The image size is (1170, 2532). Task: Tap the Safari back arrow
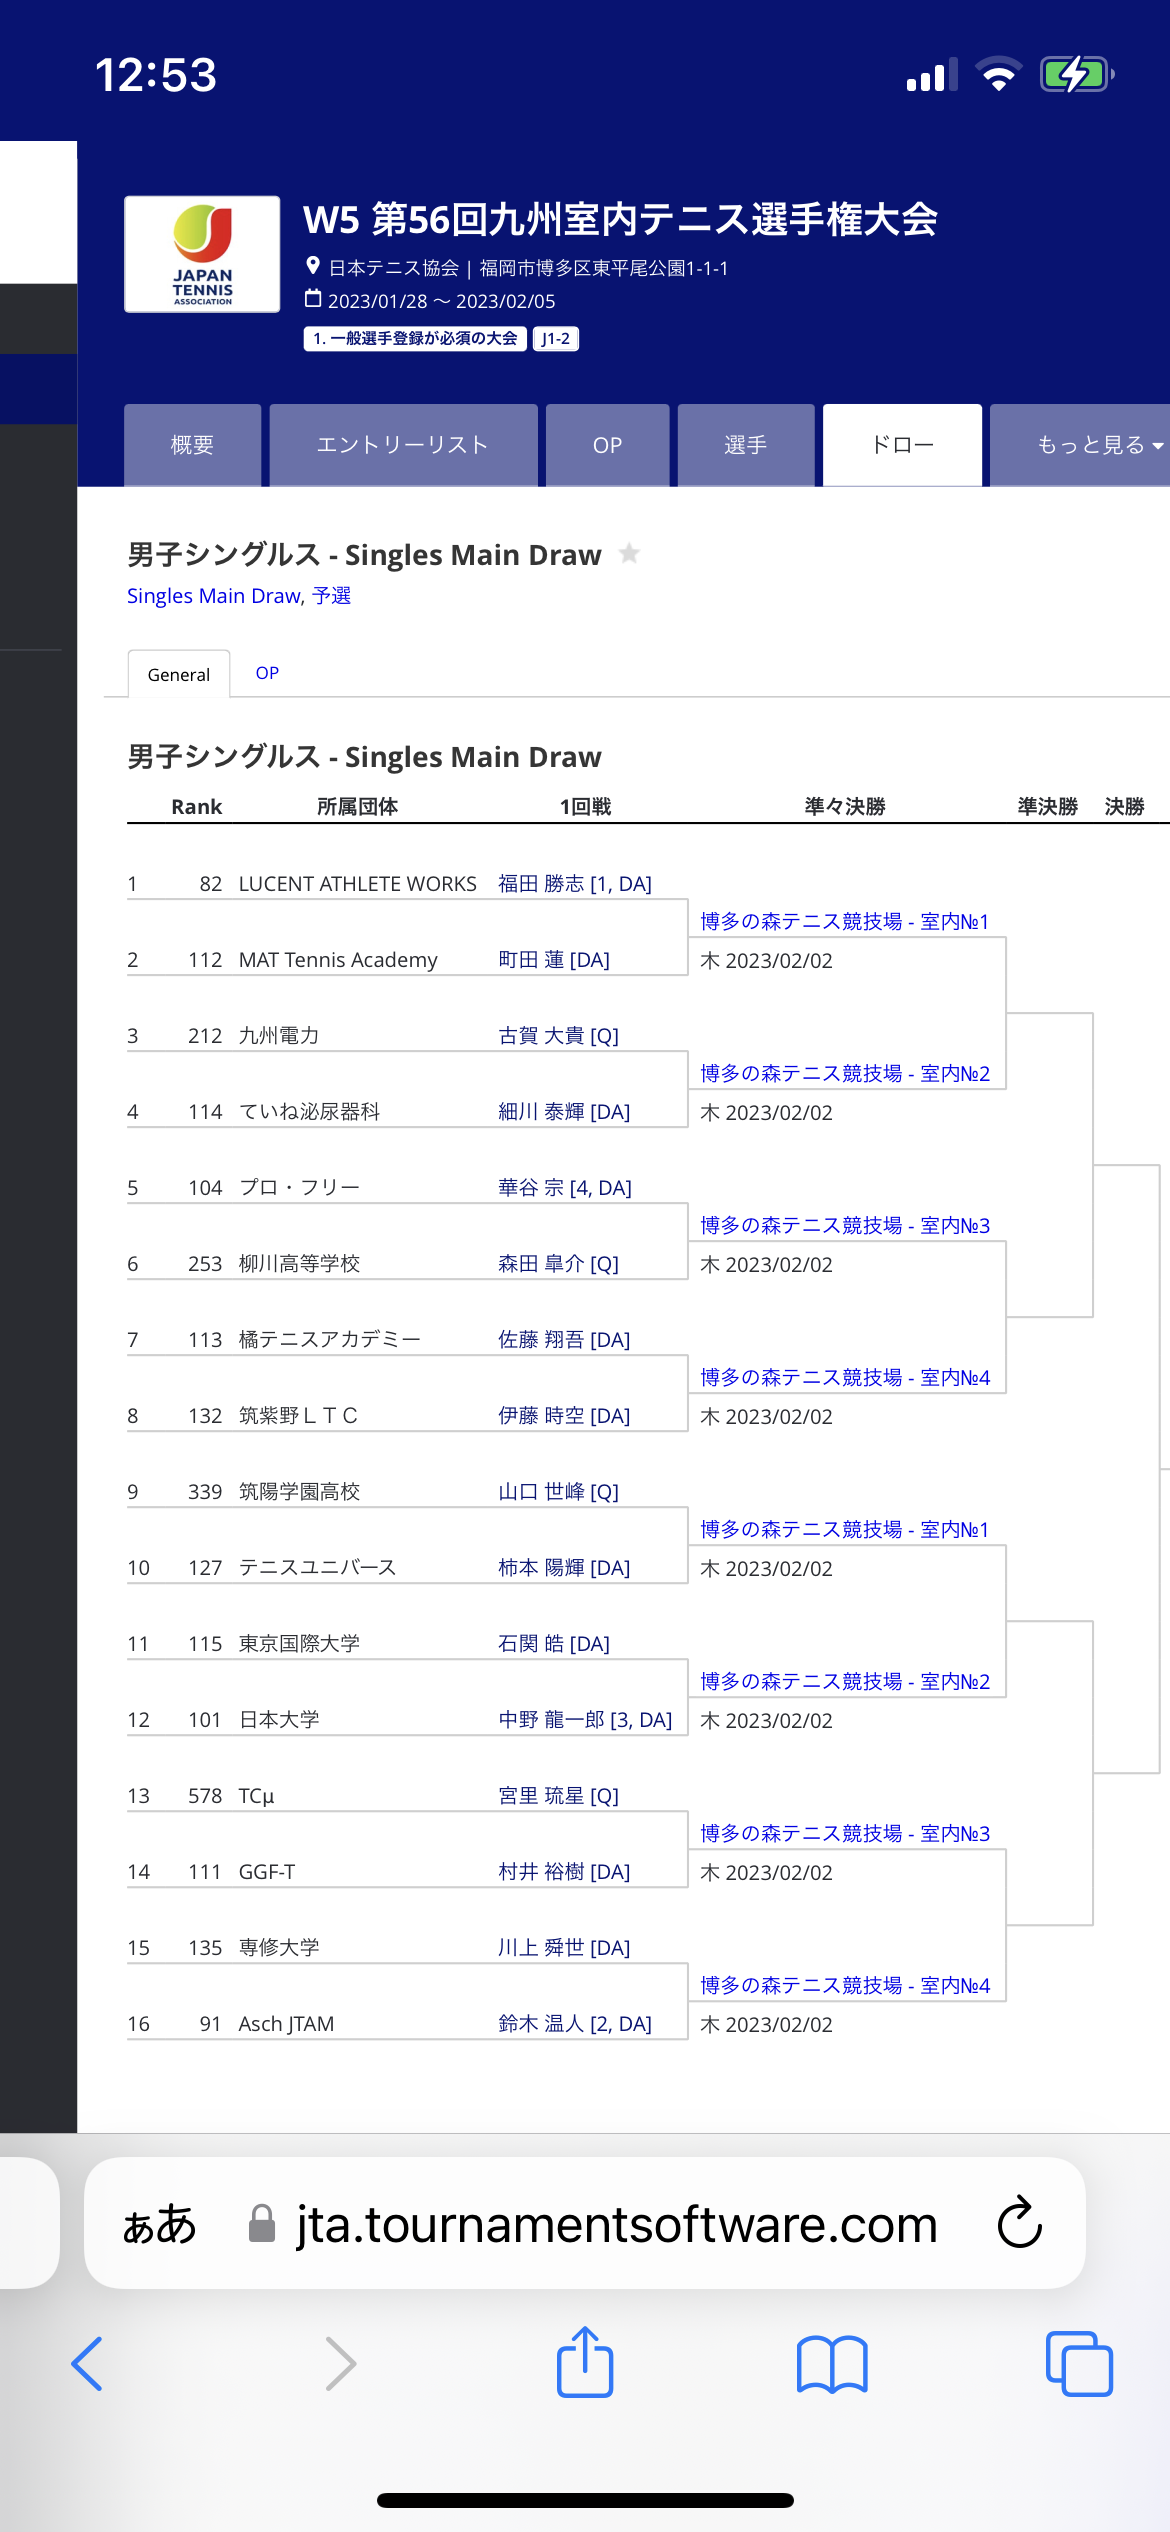pos(87,2364)
